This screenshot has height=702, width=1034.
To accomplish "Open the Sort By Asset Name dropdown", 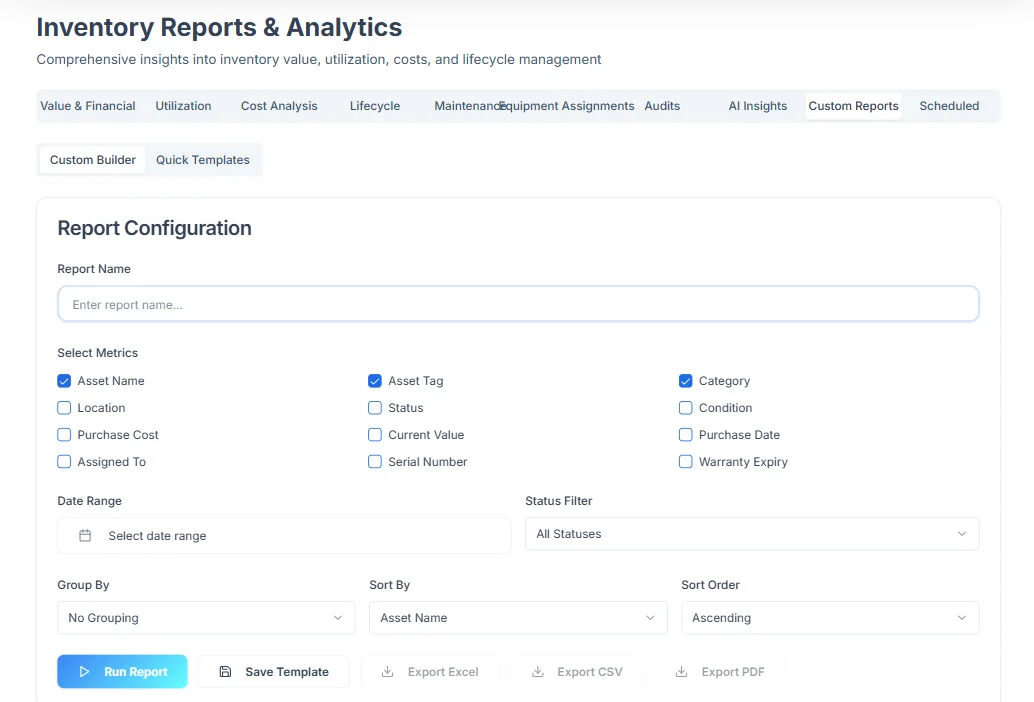I will 518,618.
